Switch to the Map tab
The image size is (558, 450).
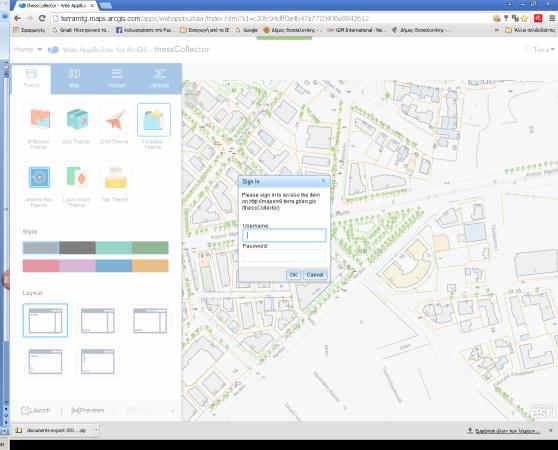click(x=74, y=79)
